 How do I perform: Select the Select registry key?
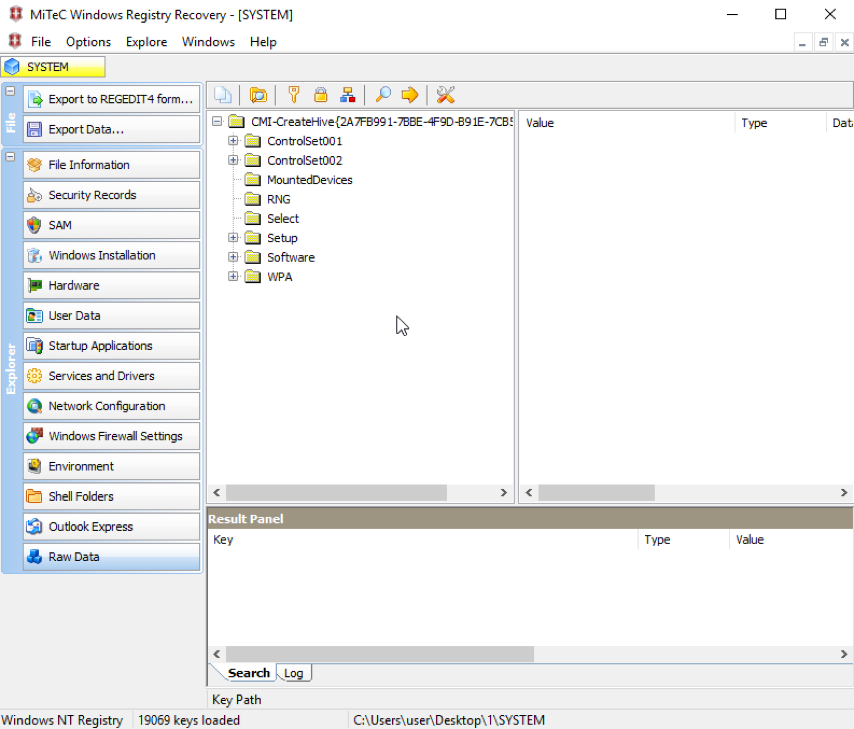[x=283, y=218]
